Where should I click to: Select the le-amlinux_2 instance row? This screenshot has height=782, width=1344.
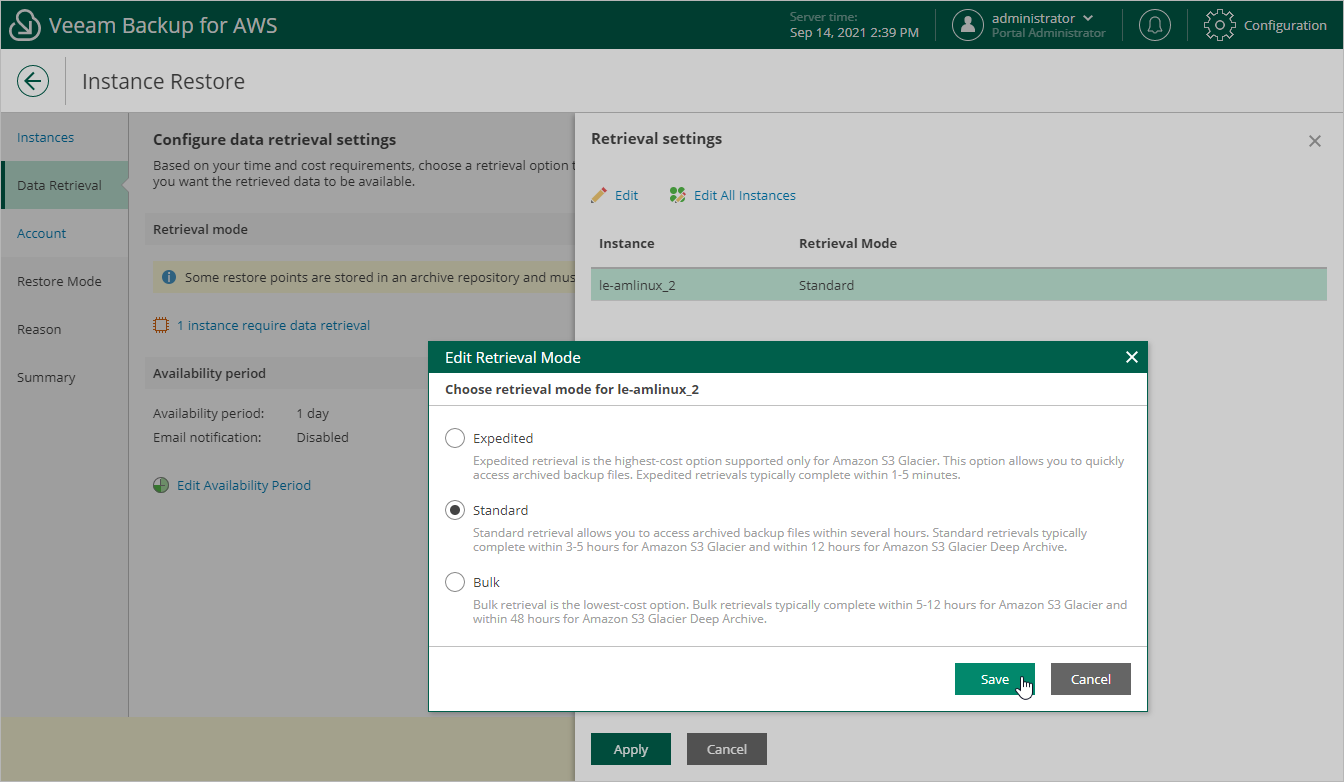958,285
